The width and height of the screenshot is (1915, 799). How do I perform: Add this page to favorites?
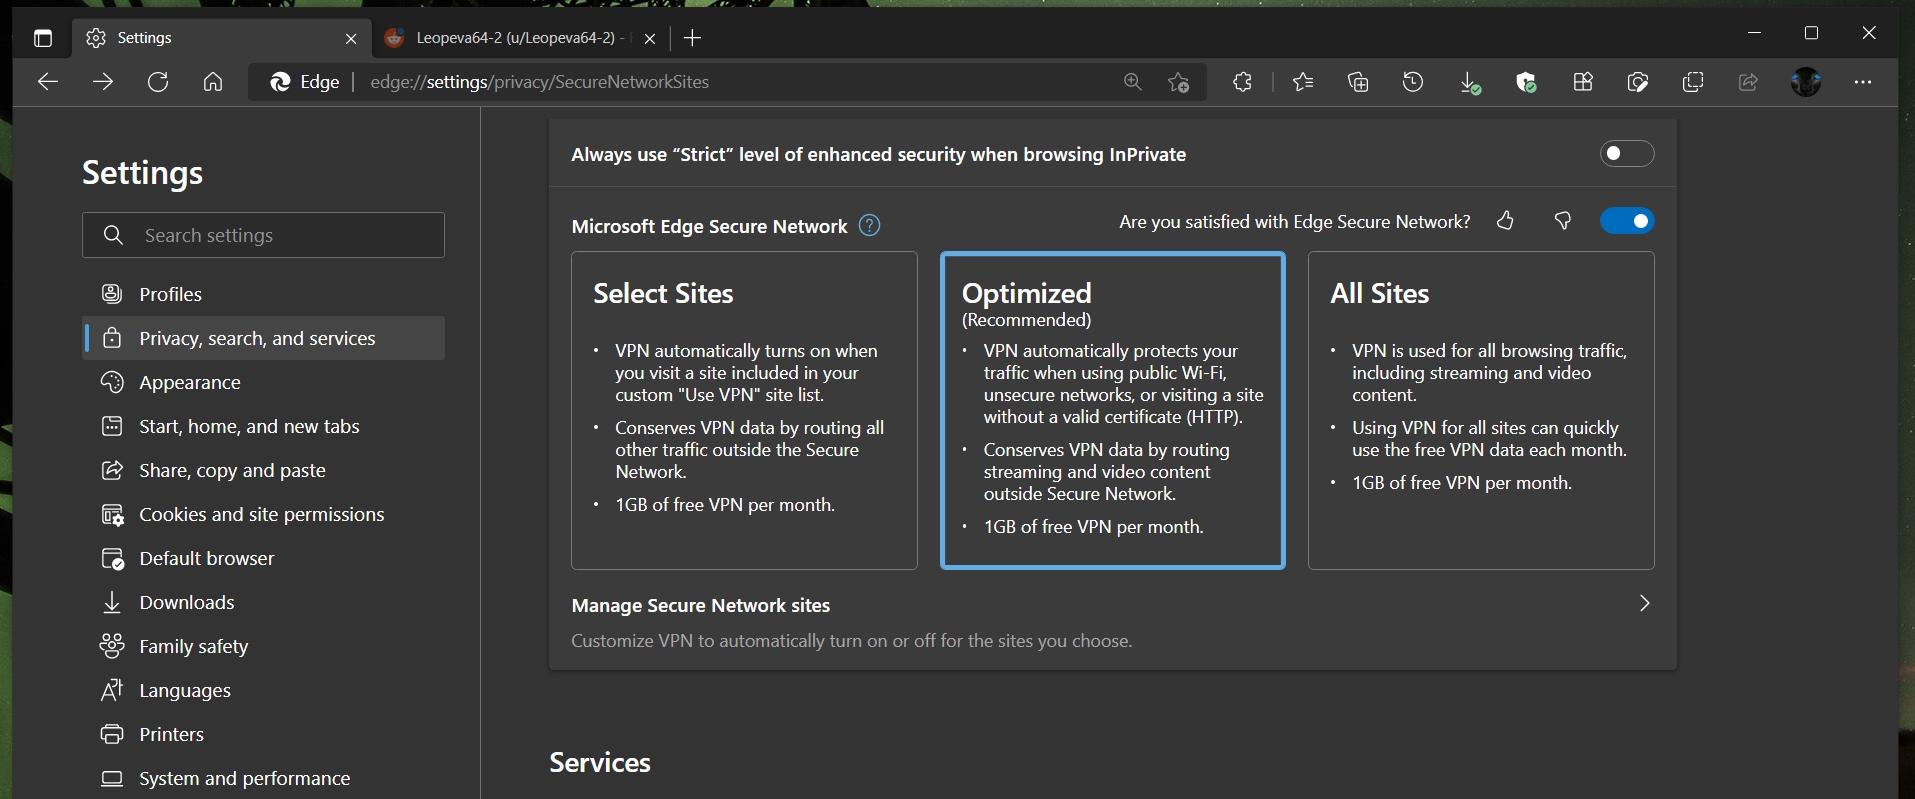click(x=1178, y=82)
